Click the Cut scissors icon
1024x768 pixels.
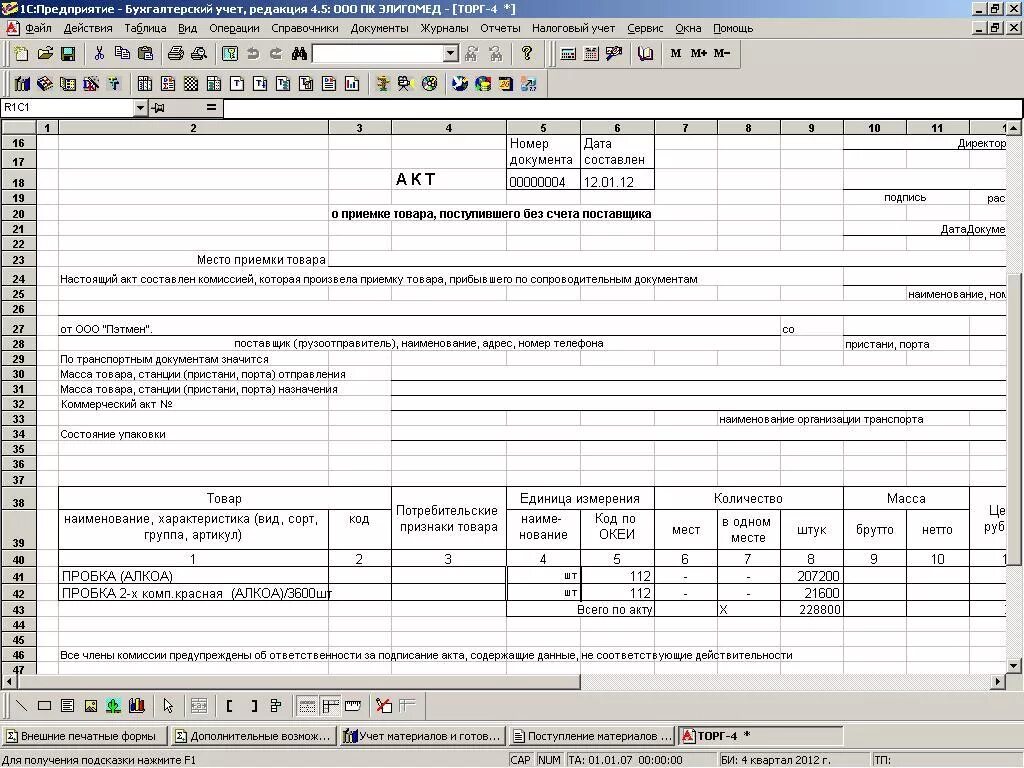99,54
